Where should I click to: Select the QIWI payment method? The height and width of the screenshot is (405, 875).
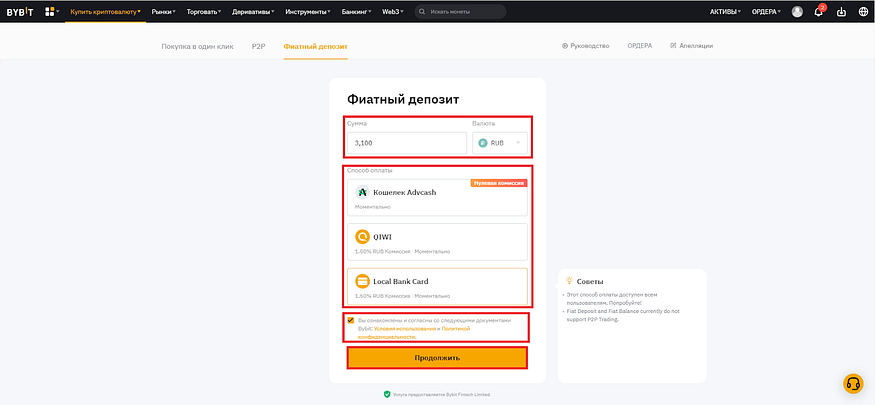pyautogui.click(x=438, y=242)
